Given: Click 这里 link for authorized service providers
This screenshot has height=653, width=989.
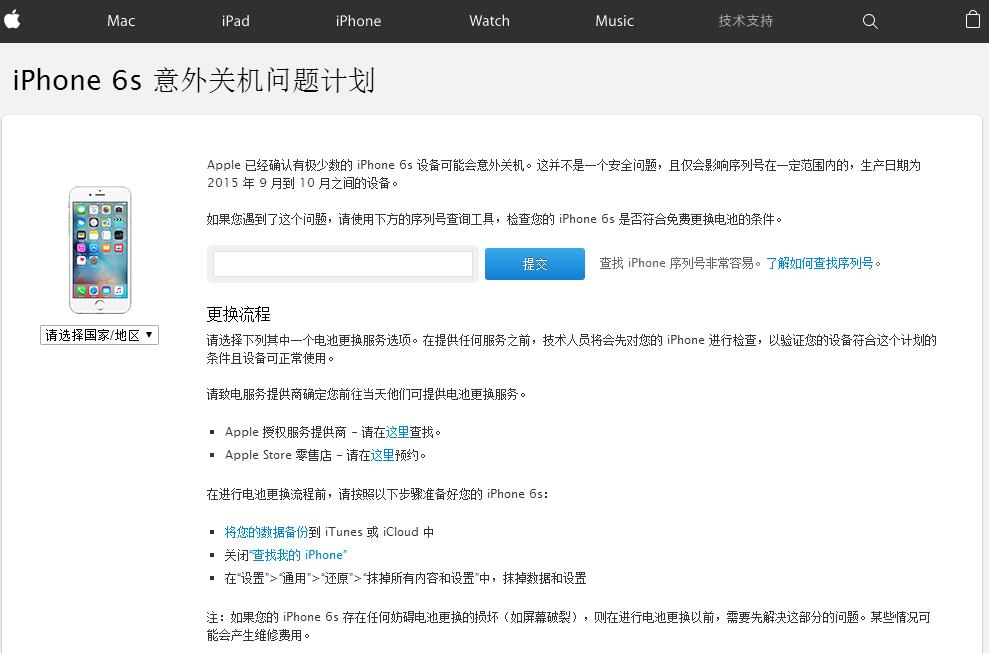Looking at the screenshot, I should click(x=397, y=432).
